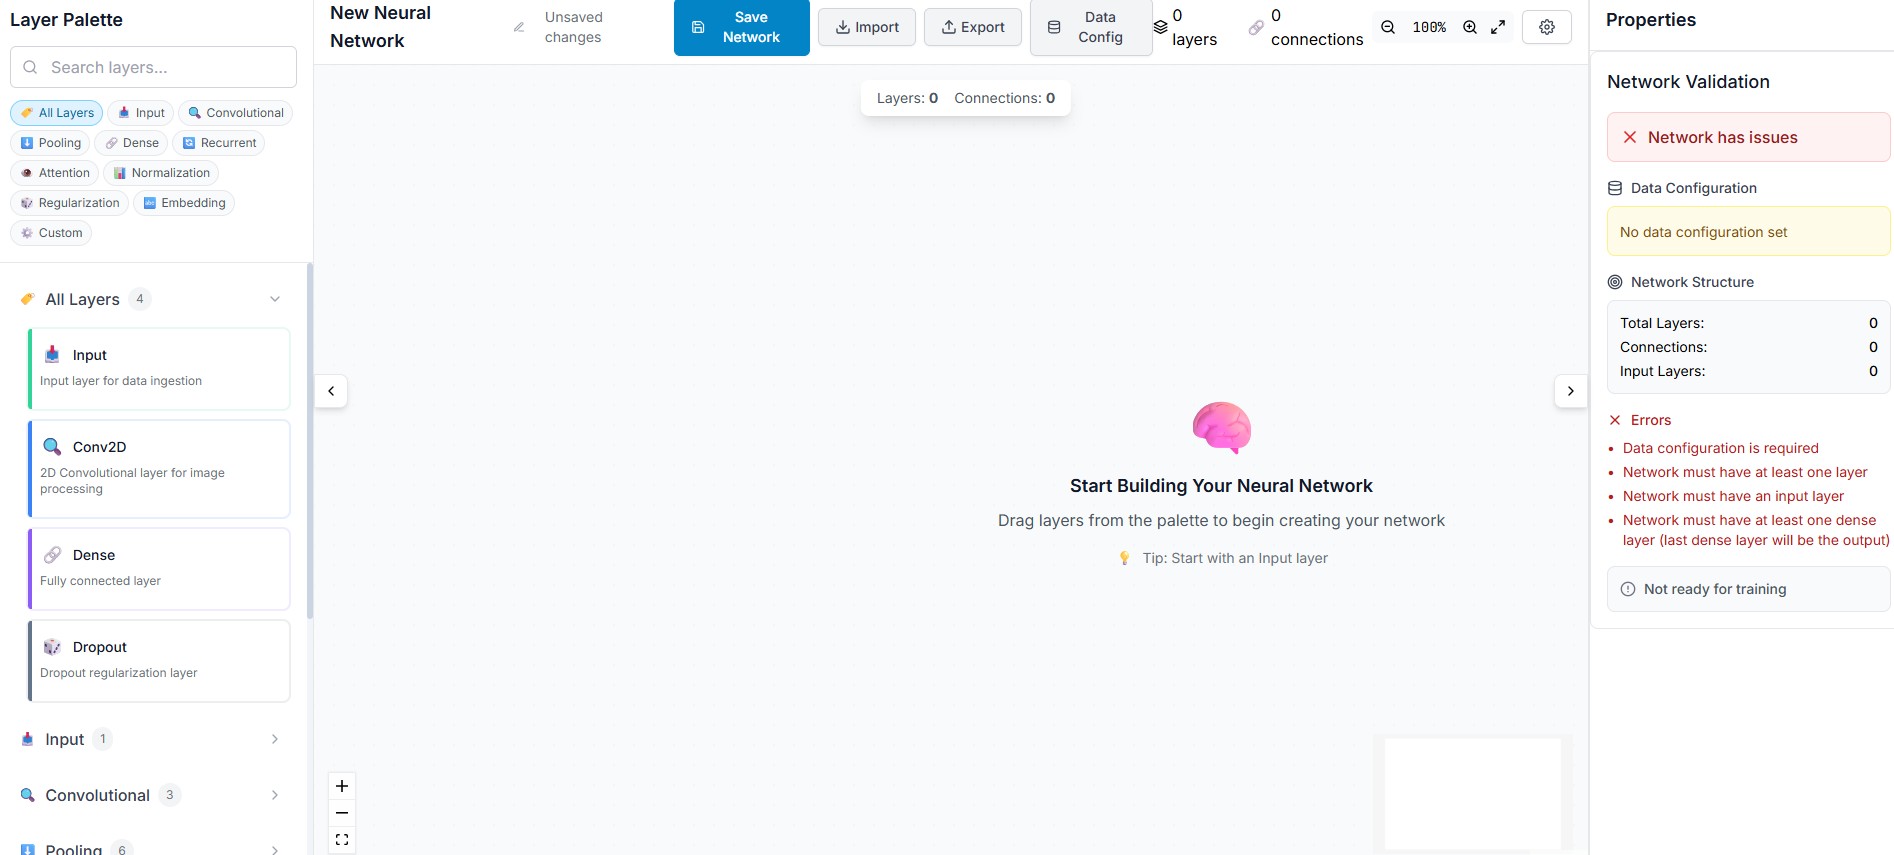1894x855 pixels.
Task: Filter palette by Pooling chip
Action: 50,143
